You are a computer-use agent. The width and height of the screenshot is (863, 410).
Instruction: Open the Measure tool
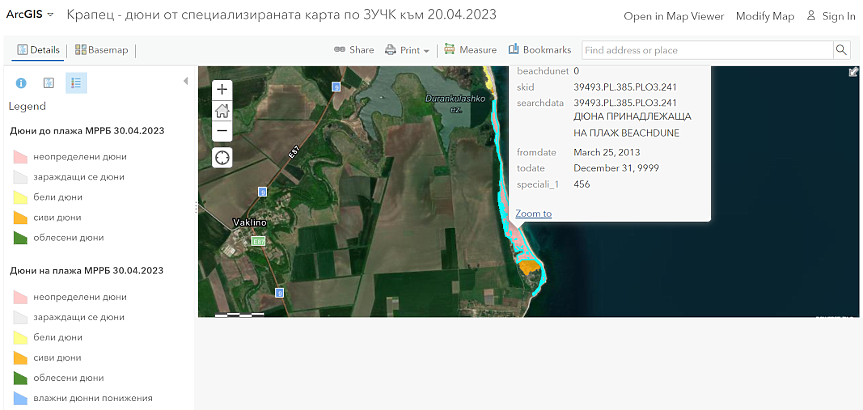tap(470, 50)
